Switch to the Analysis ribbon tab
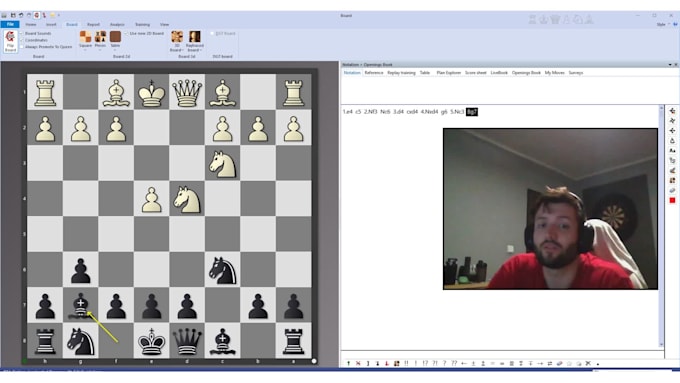 117,25
